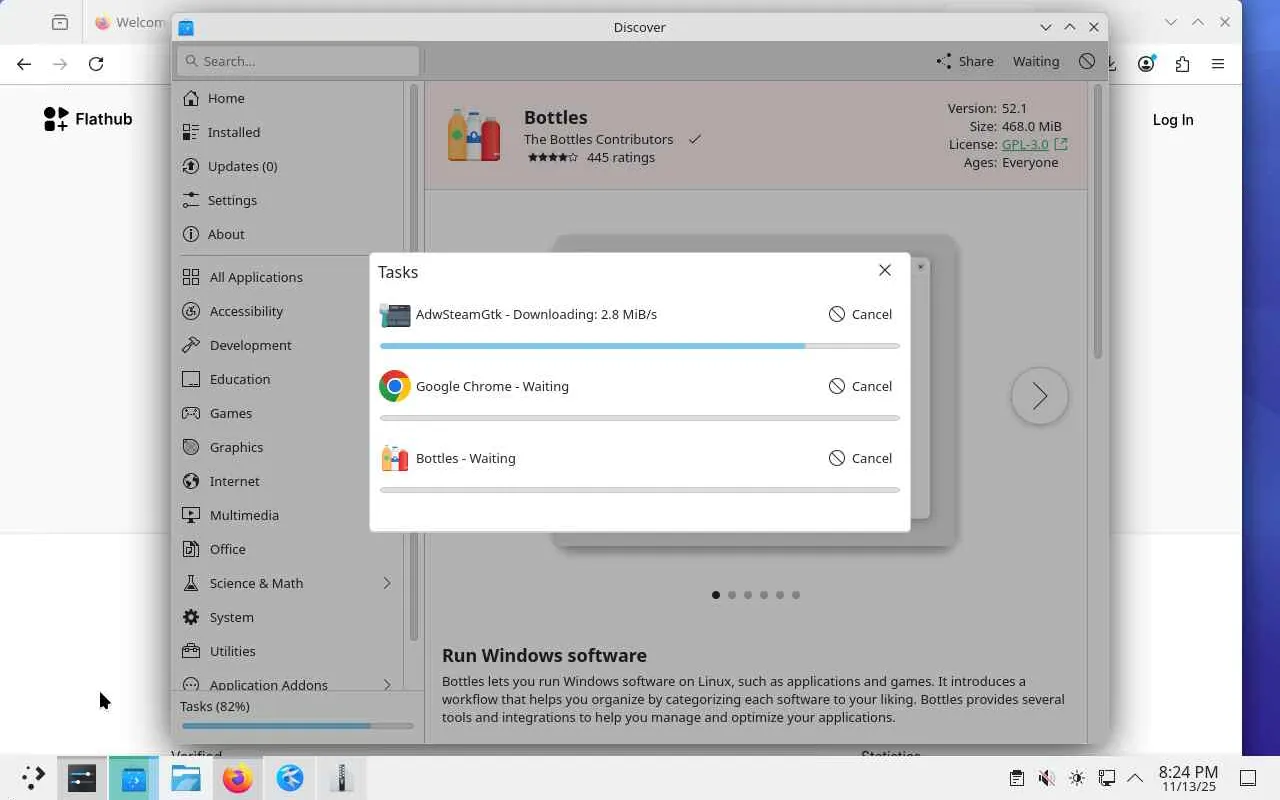Select the Internet category
1280x800 pixels.
point(288,481)
